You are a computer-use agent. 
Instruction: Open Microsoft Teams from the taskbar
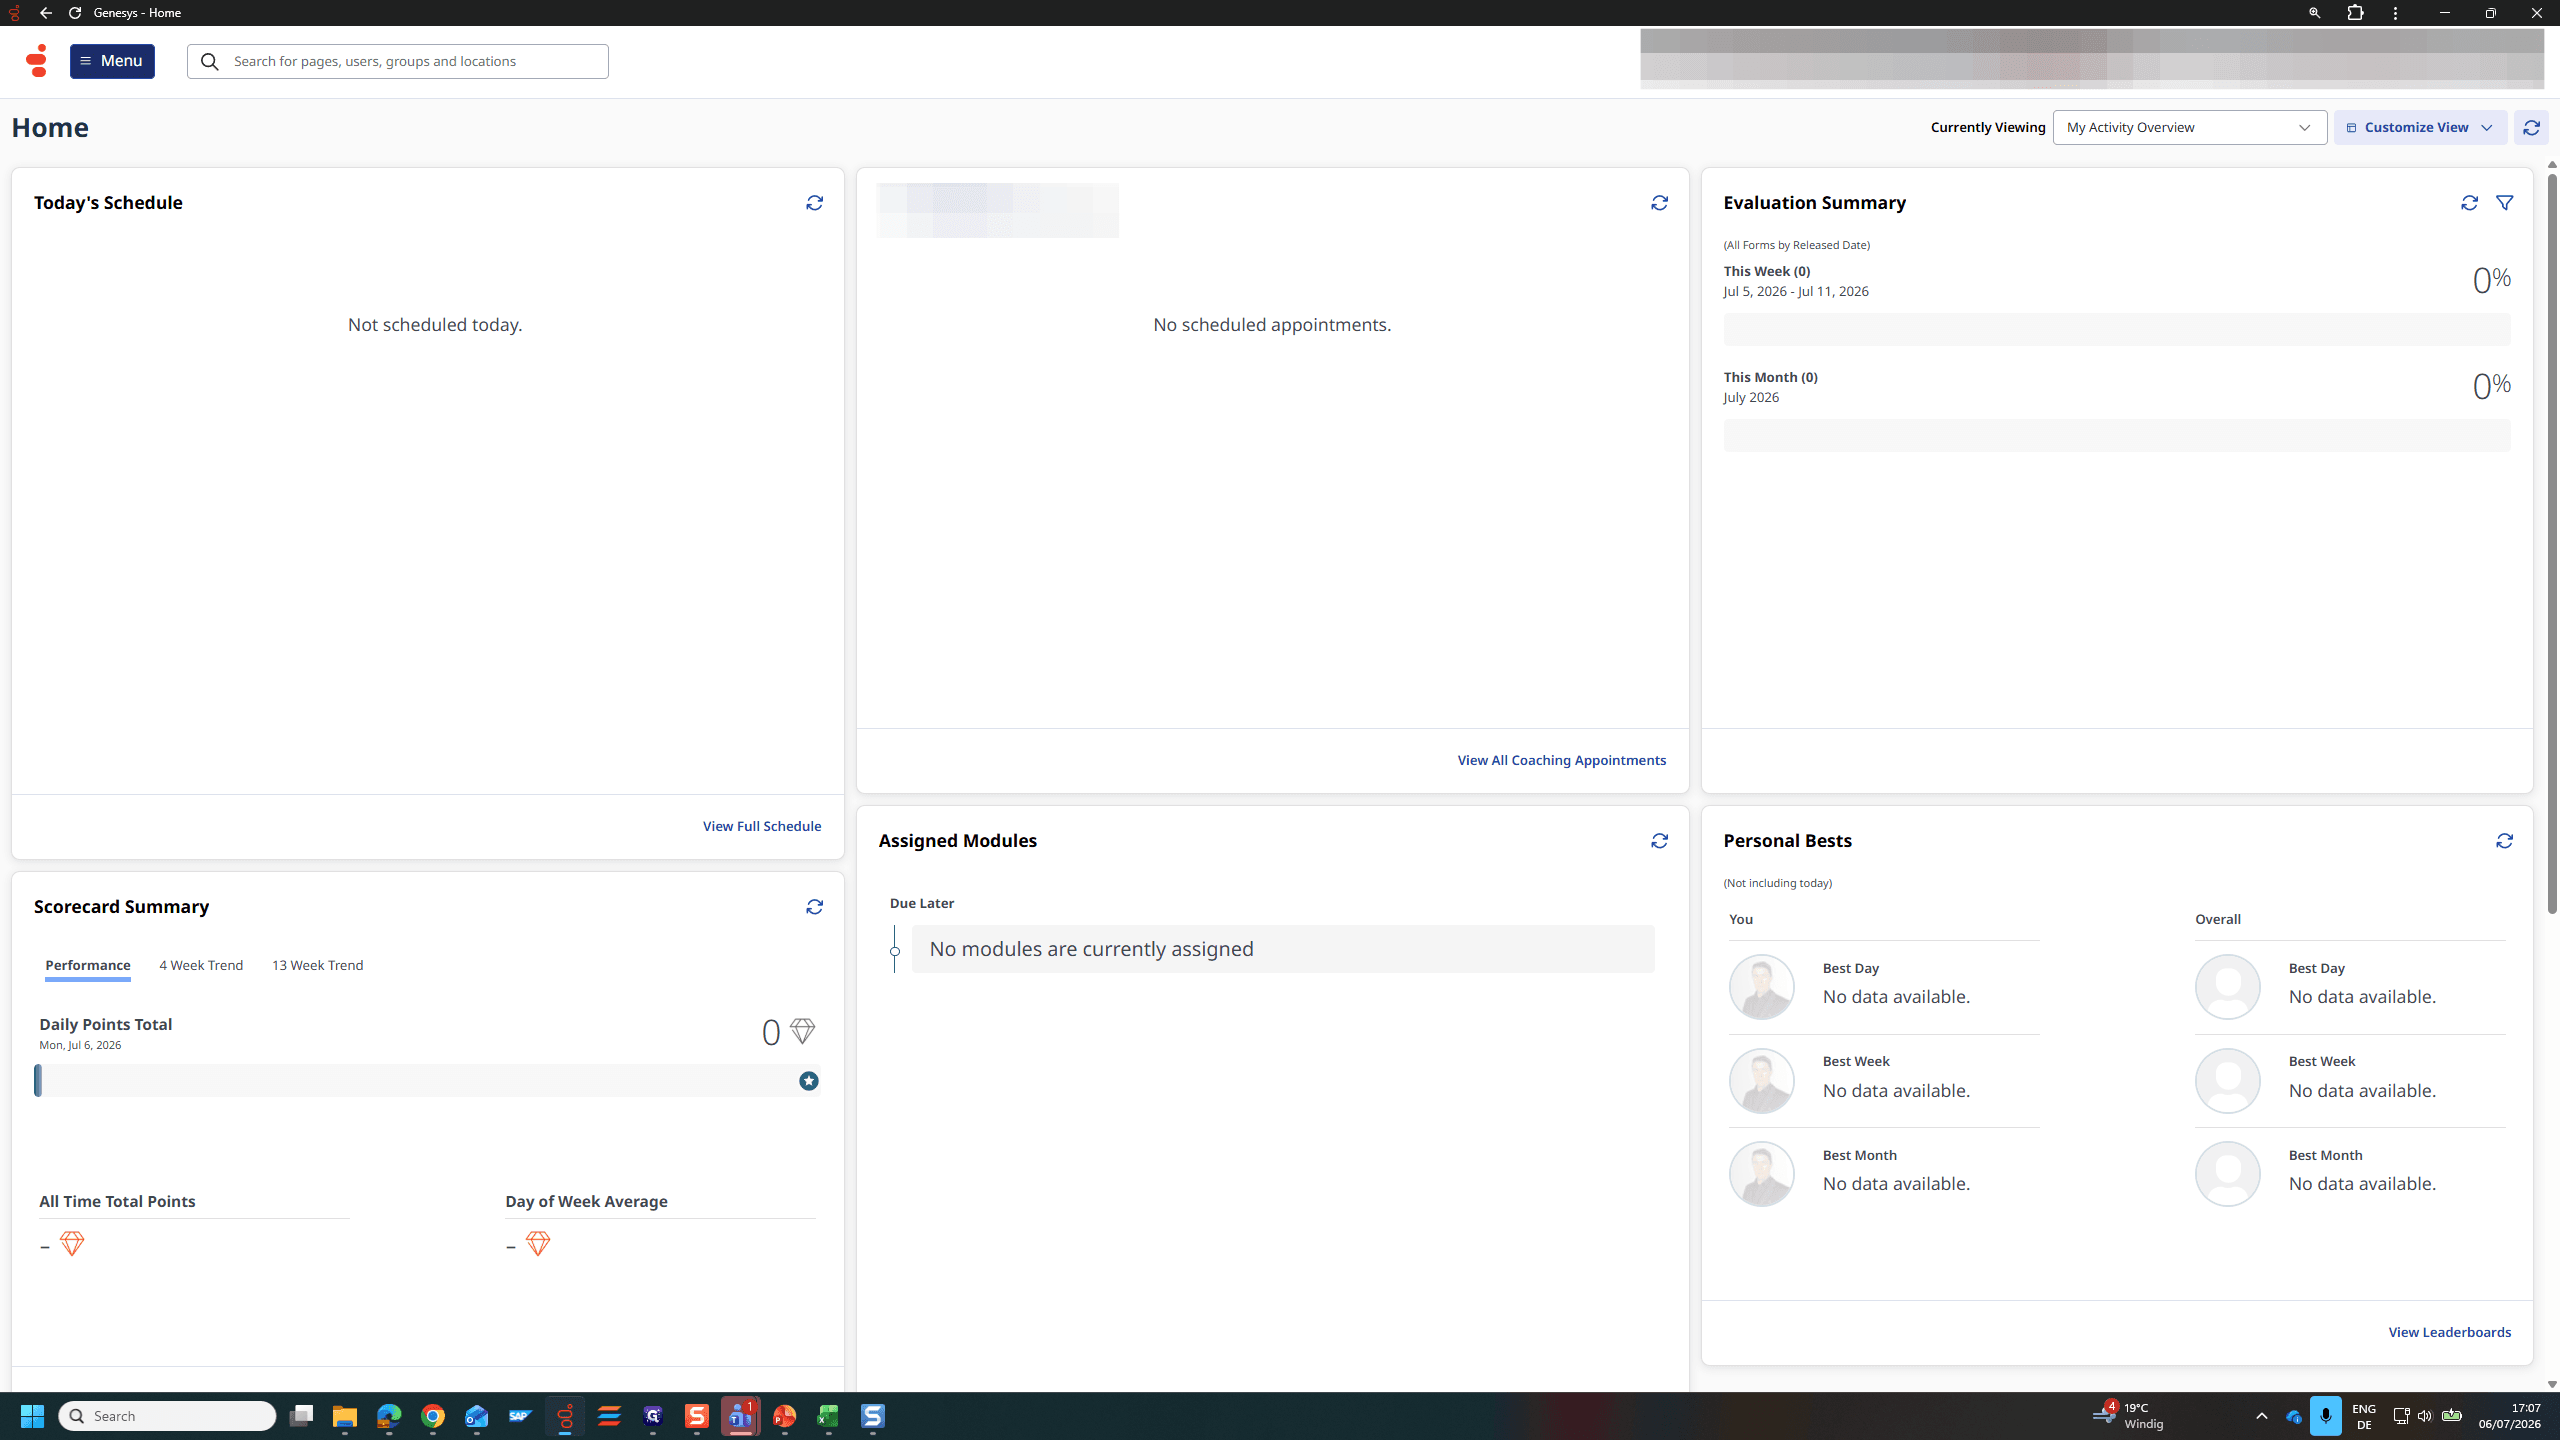pos(740,1416)
